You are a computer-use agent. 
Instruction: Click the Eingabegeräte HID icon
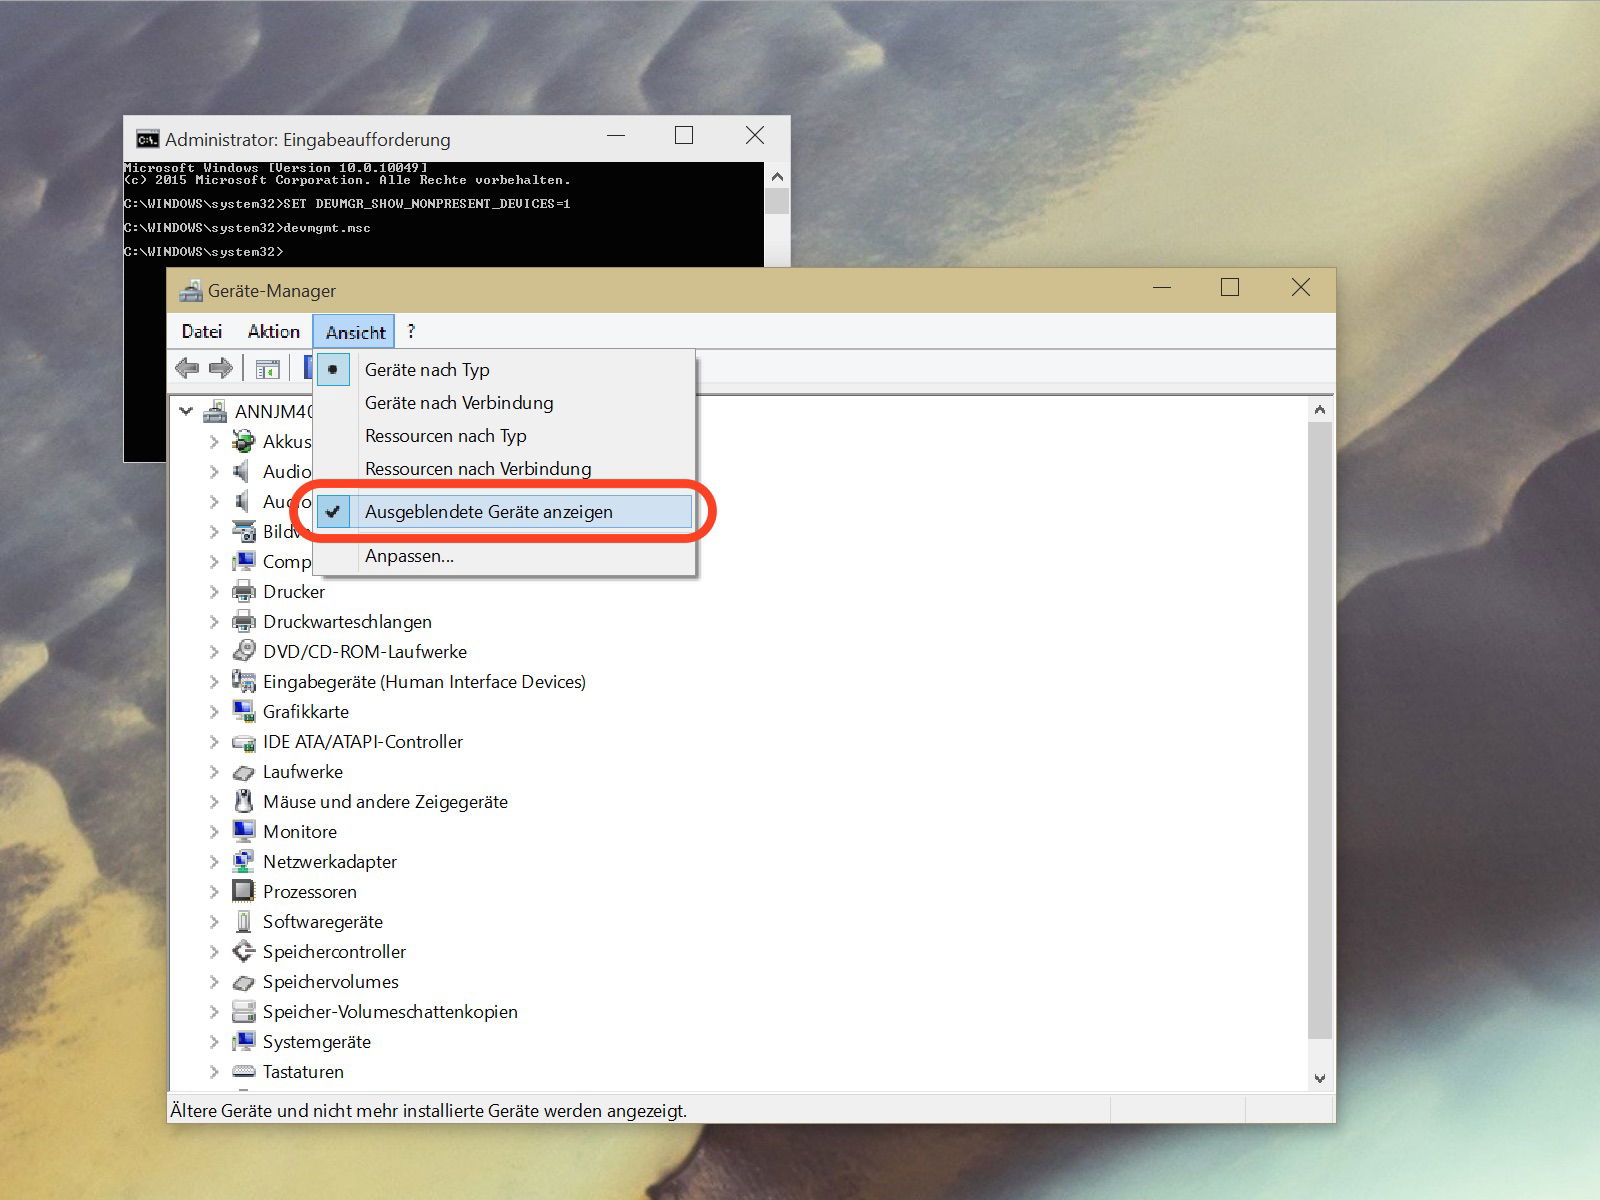click(243, 681)
